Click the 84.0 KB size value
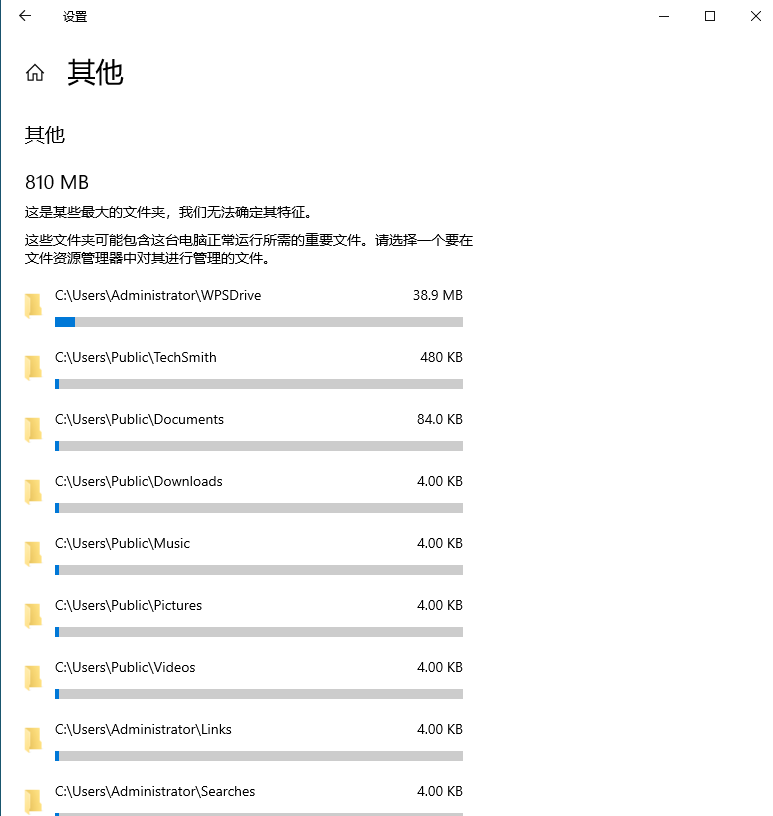Image resolution: width=773 pixels, height=816 pixels. pyautogui.click(x=440, y=419)
